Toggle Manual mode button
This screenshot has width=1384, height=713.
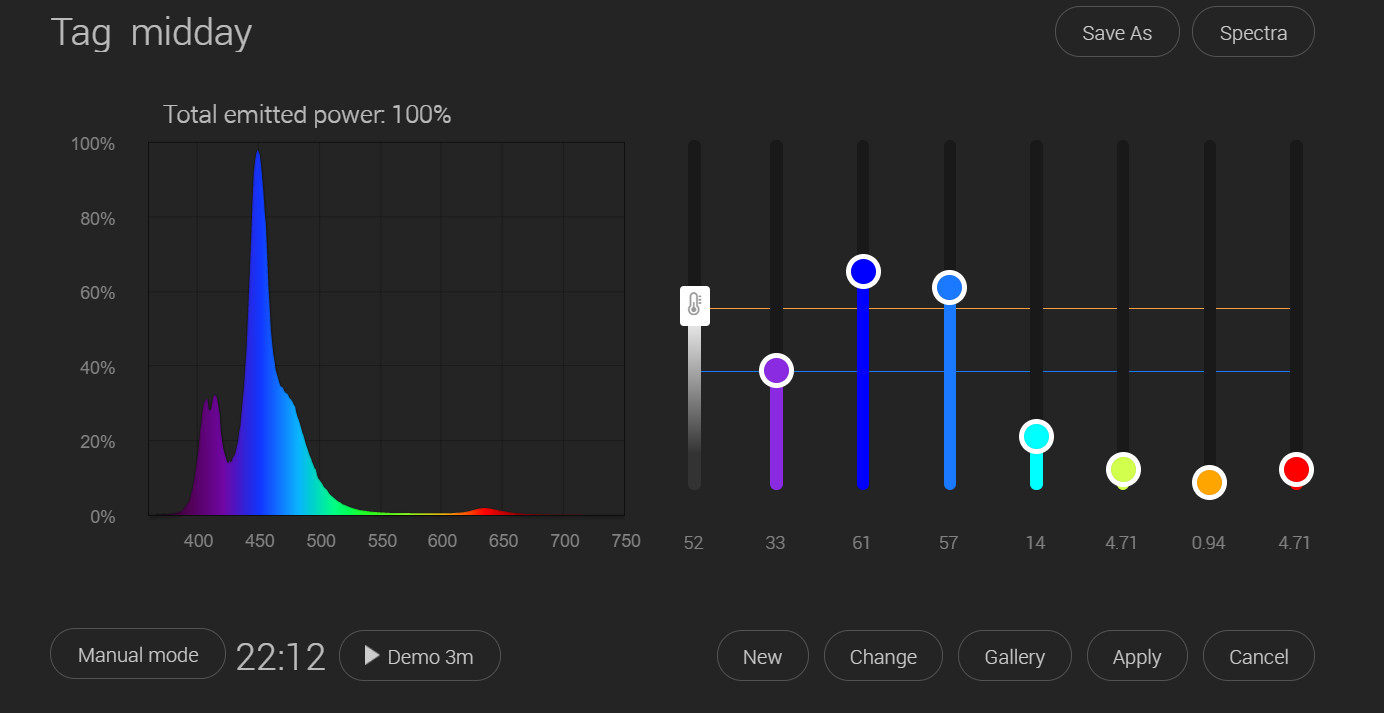pyautogui.click(x=138, y=655)
